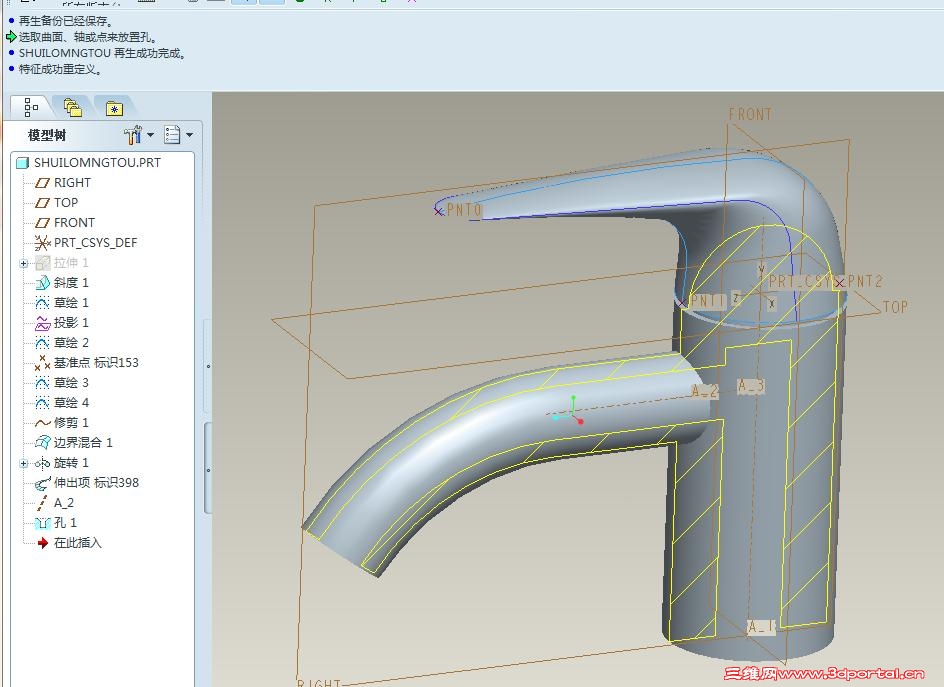Open the model tree tools dropdown arrow

(x=151, y=135)
